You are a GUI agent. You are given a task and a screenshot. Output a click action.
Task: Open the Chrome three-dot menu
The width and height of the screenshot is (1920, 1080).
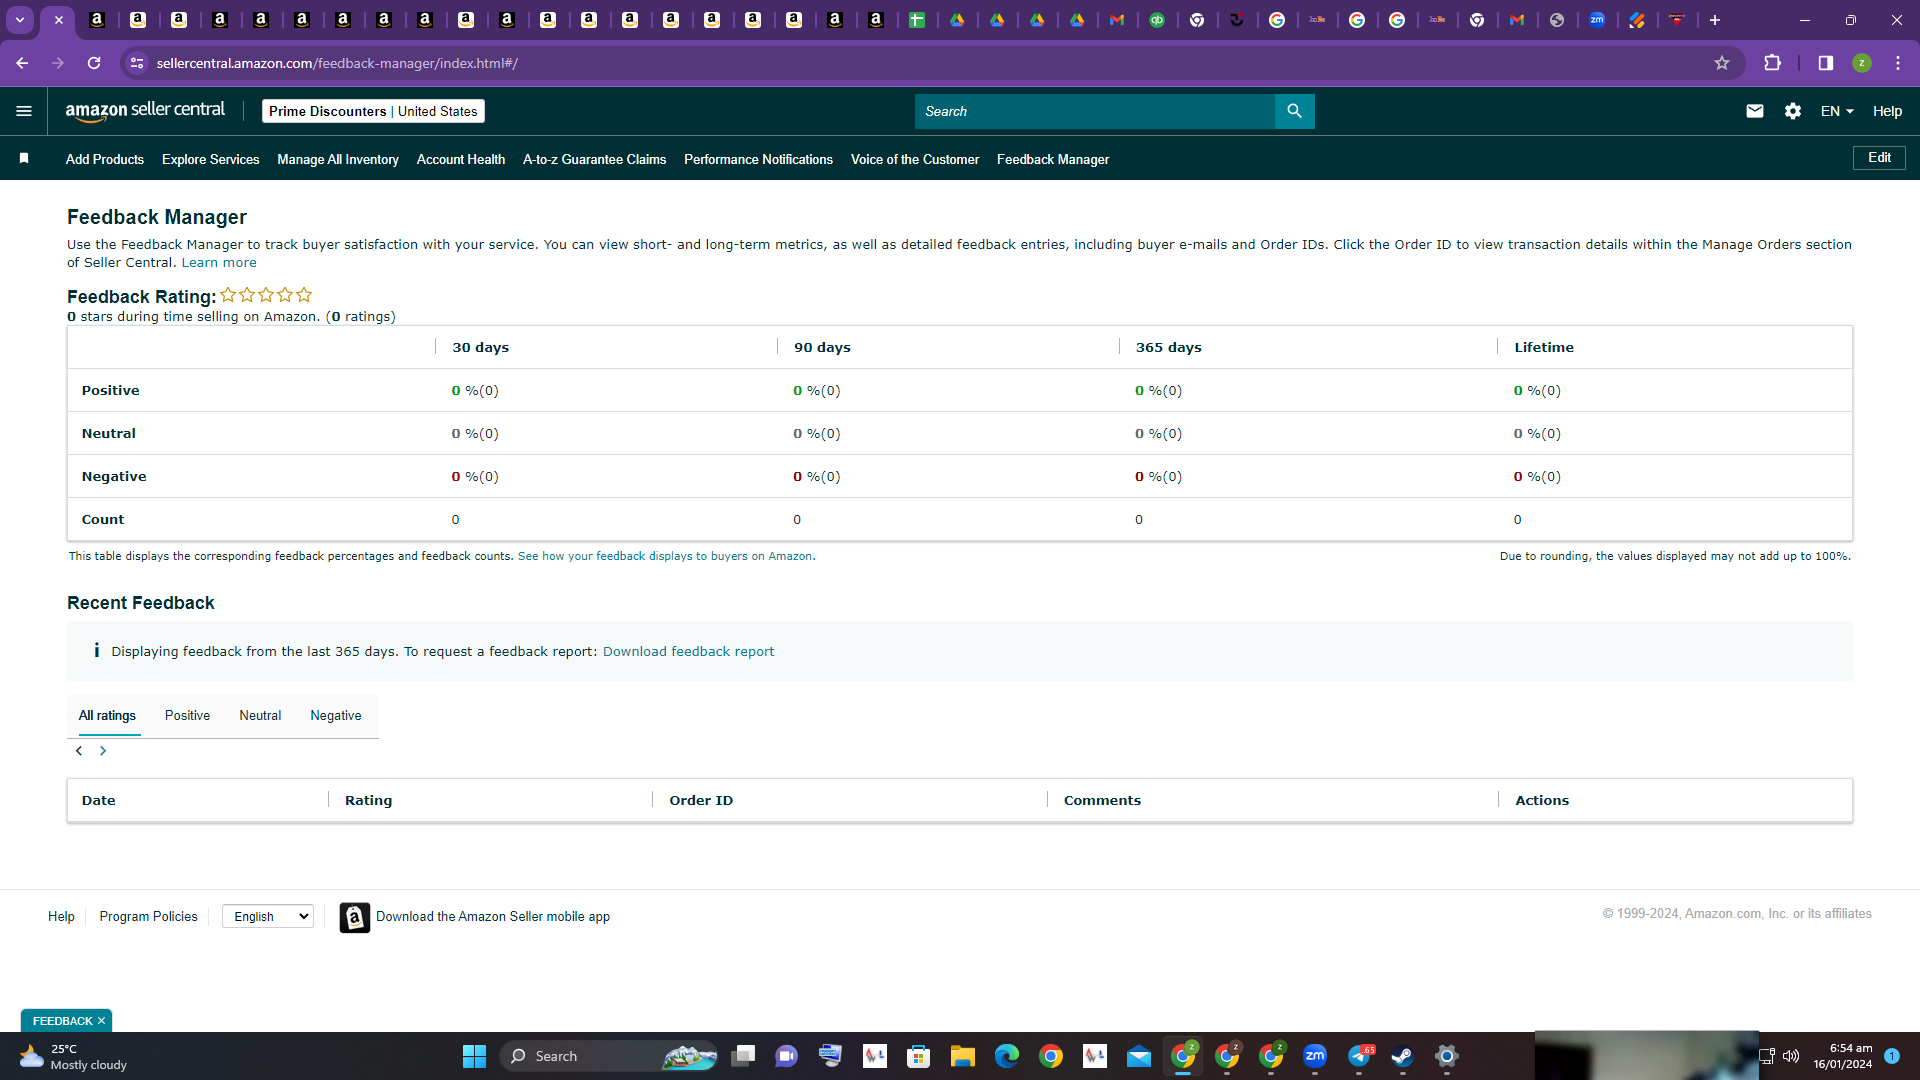point(1898,63)
